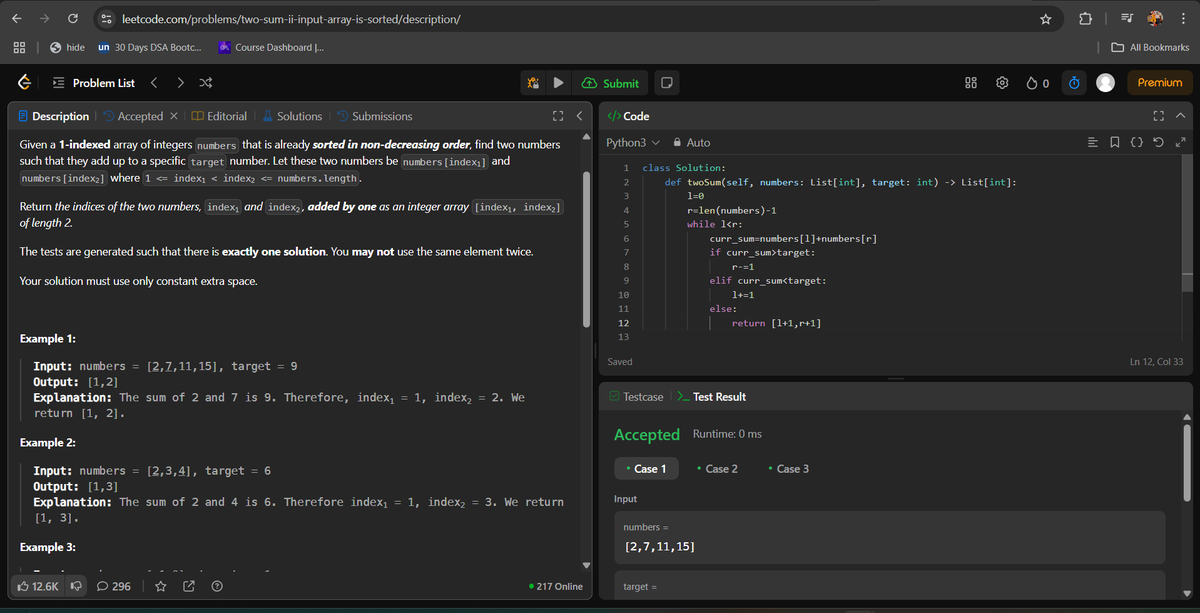Switch to the Solutions tab
Viewport: 1200px width, 613px height.
coord(291,116)
